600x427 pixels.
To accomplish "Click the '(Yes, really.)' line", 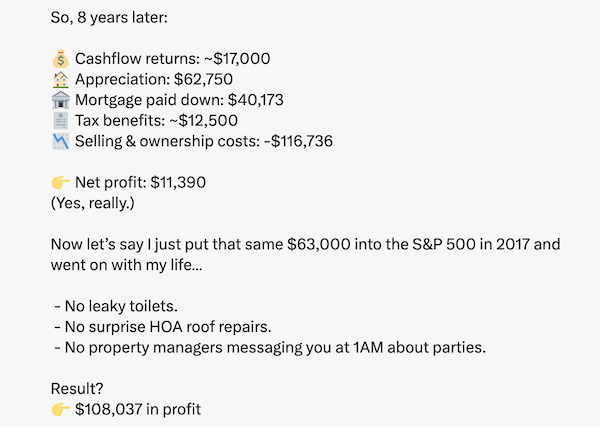I will coord(93,203).
